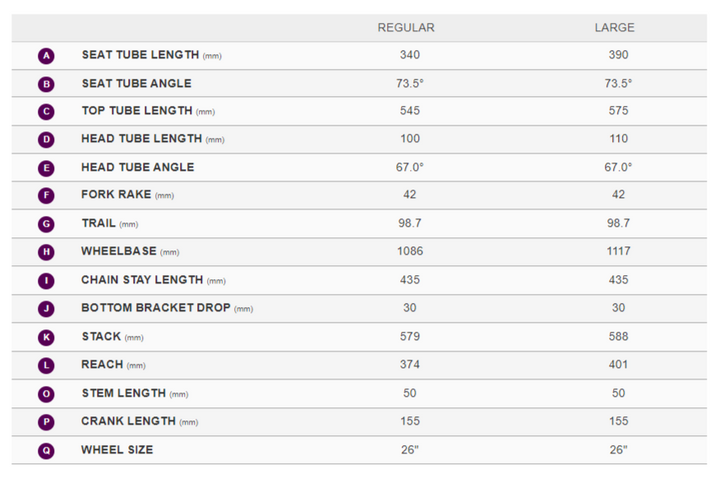720x478 pixels.
Task: Click the L purple marker
Action: coord(46,366)
